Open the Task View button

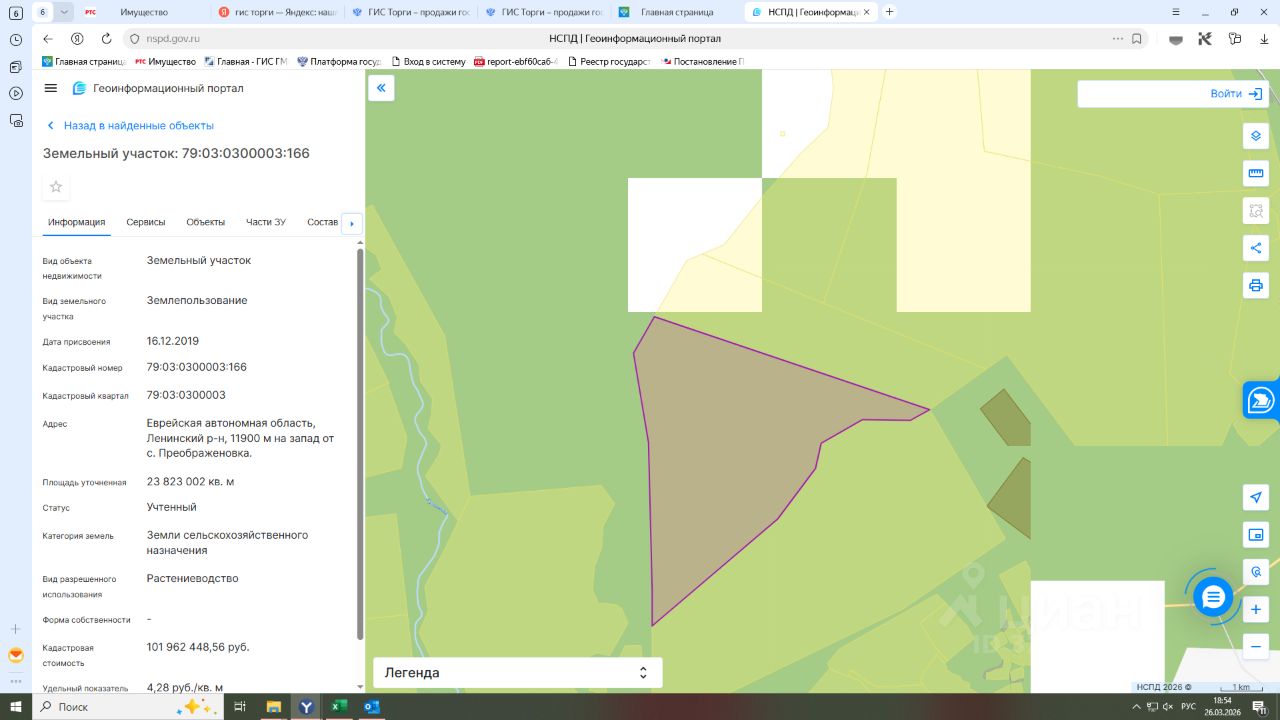[x=240, y=707]
